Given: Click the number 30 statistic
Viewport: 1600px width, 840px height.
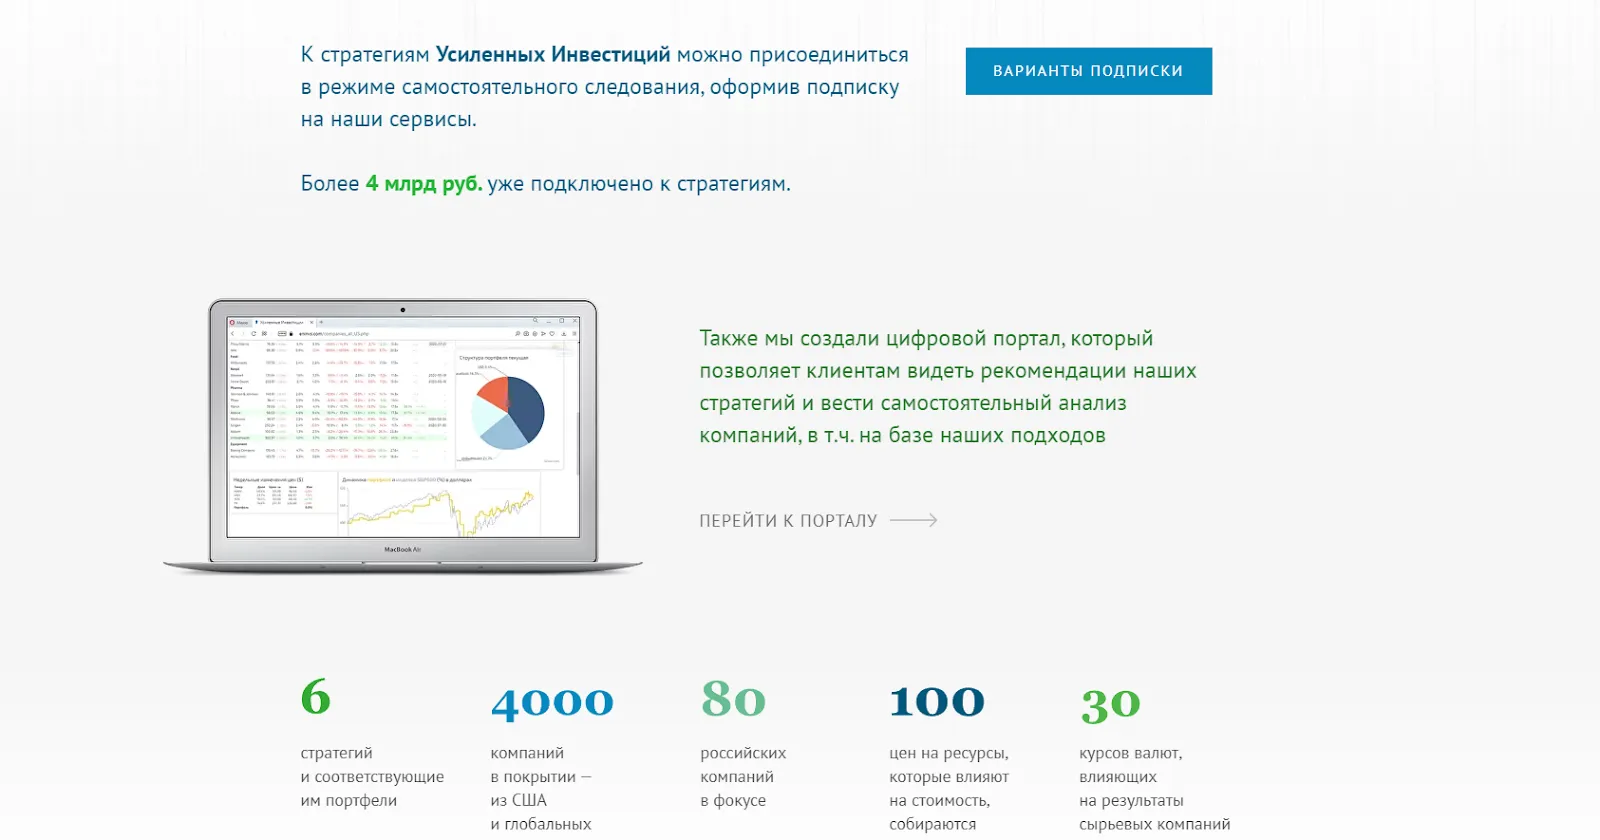Looking at the screenshot, I should point(1110,704).
